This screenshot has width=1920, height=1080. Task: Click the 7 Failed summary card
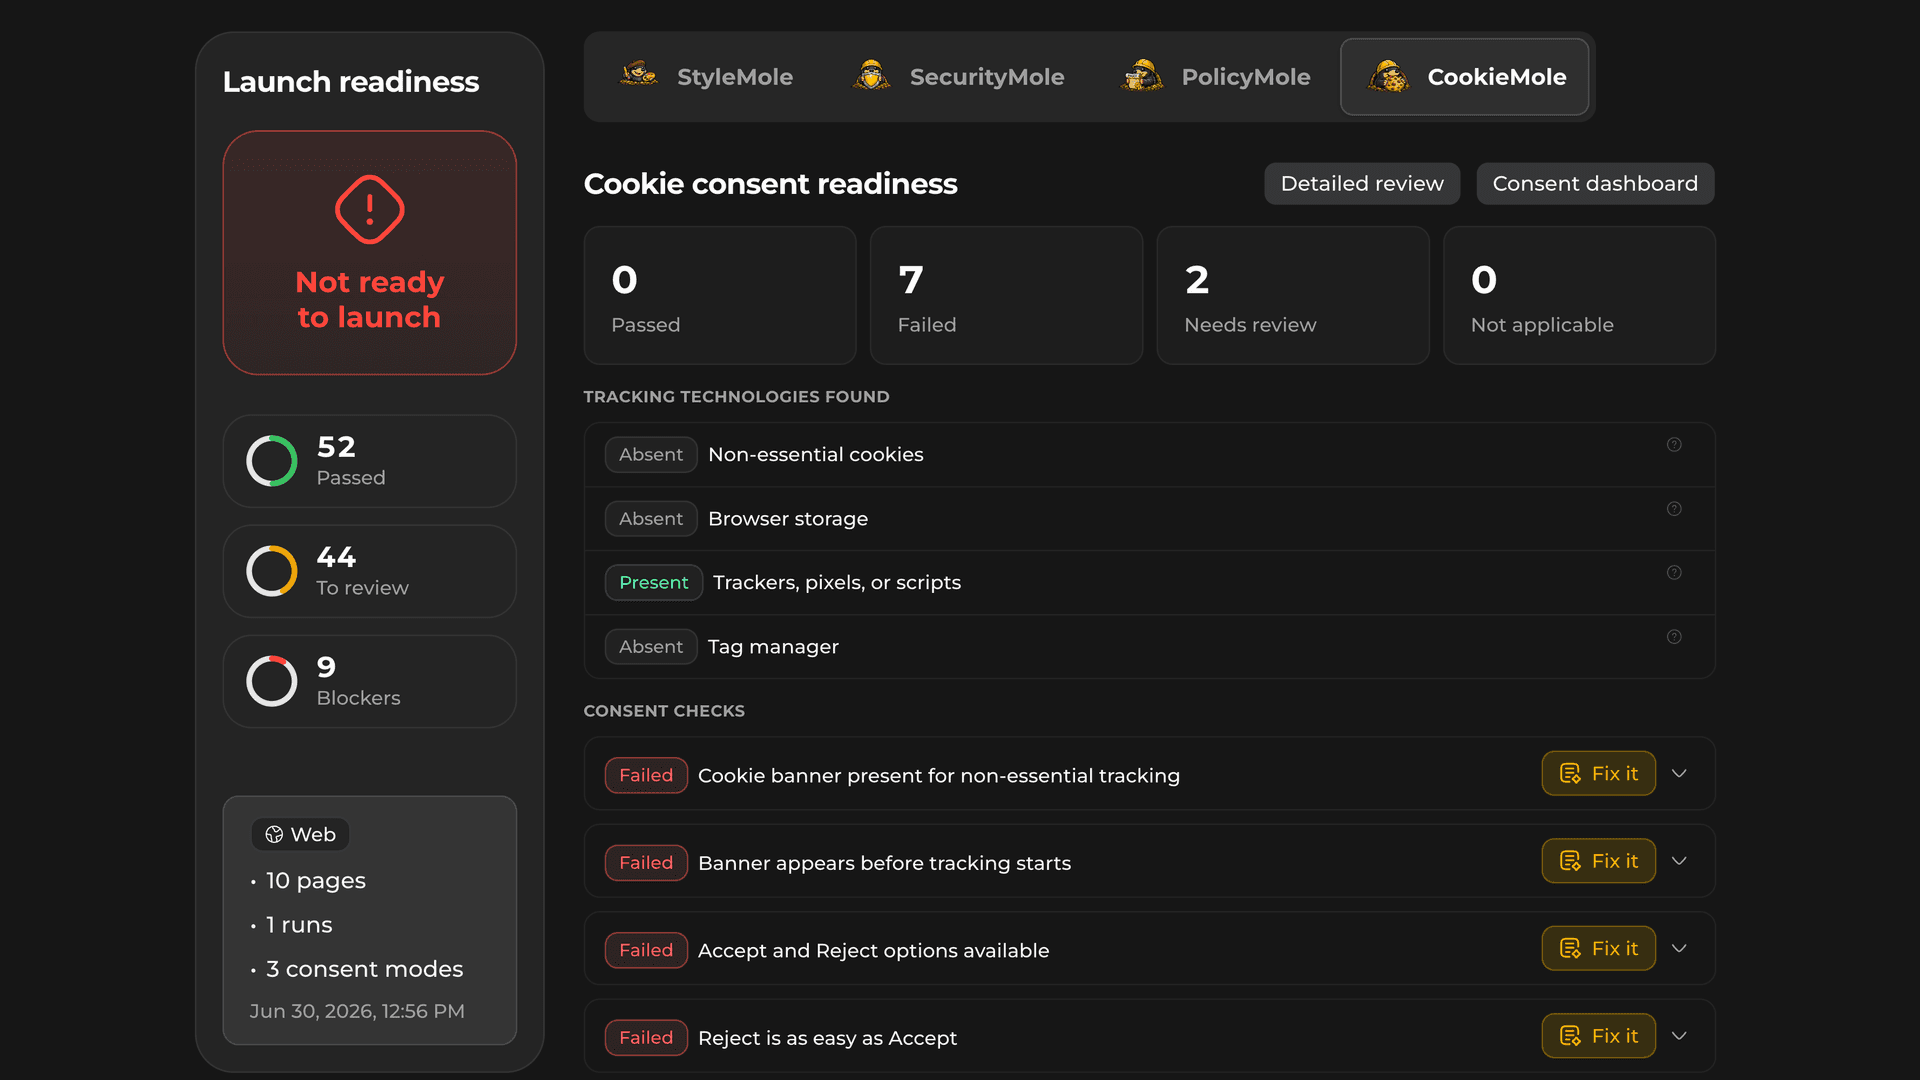[1006, 295]
